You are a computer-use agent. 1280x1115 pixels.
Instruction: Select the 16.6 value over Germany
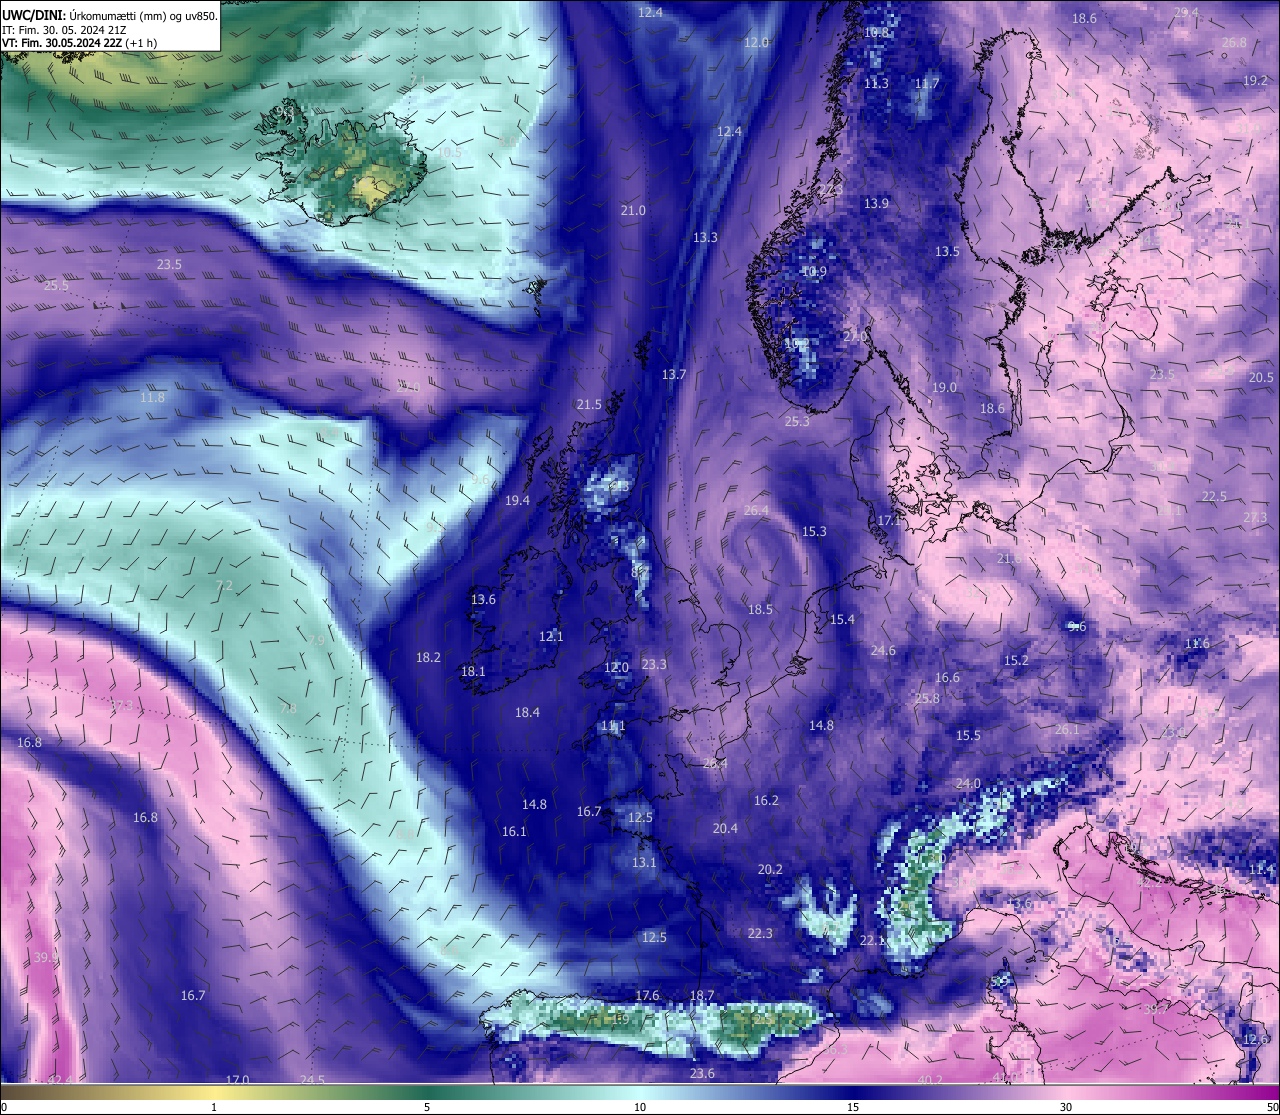pos(947,677)
